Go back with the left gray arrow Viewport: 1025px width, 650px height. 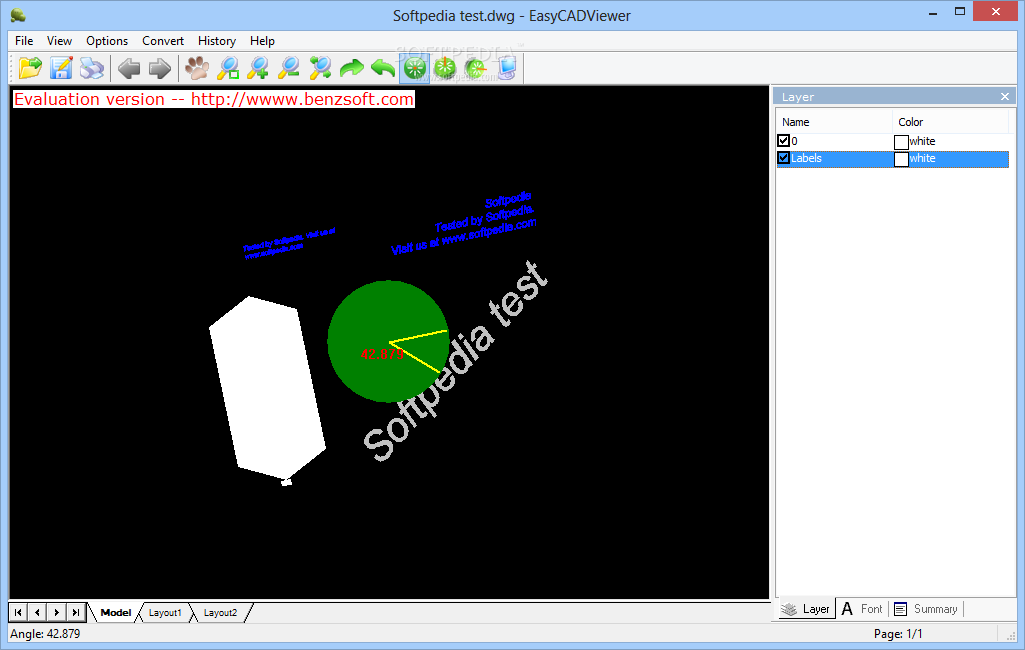[129, 68]
